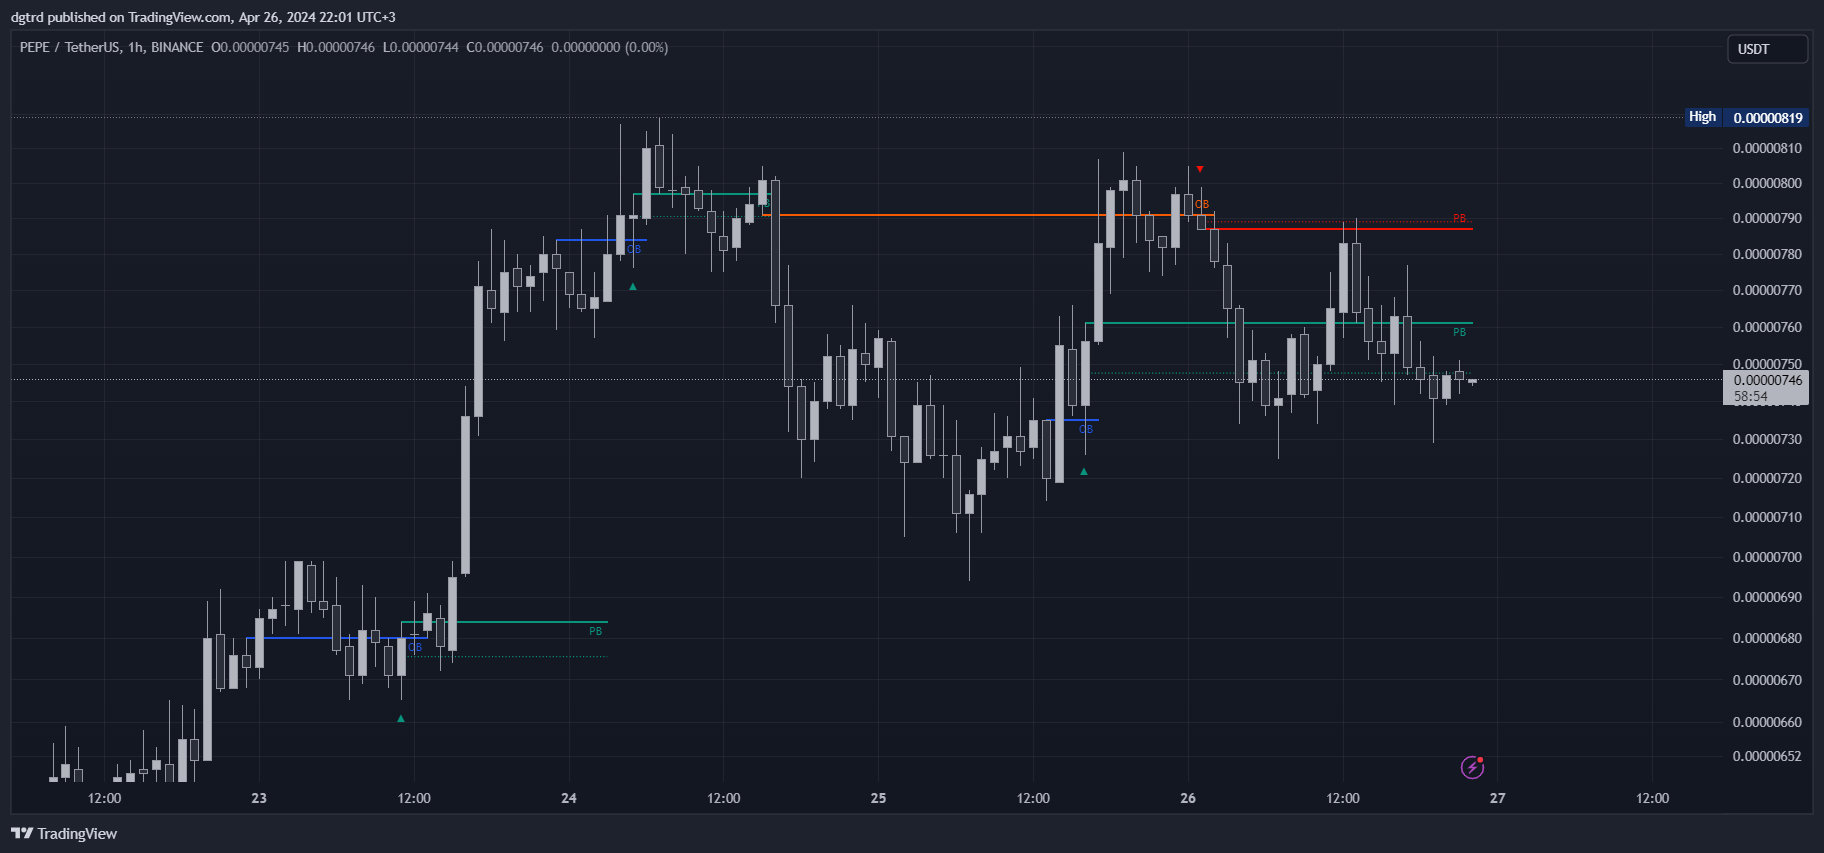1824x853 pixels.
Task: Click the lightning bolt flash icon
Action: (x=1472, y=767)
